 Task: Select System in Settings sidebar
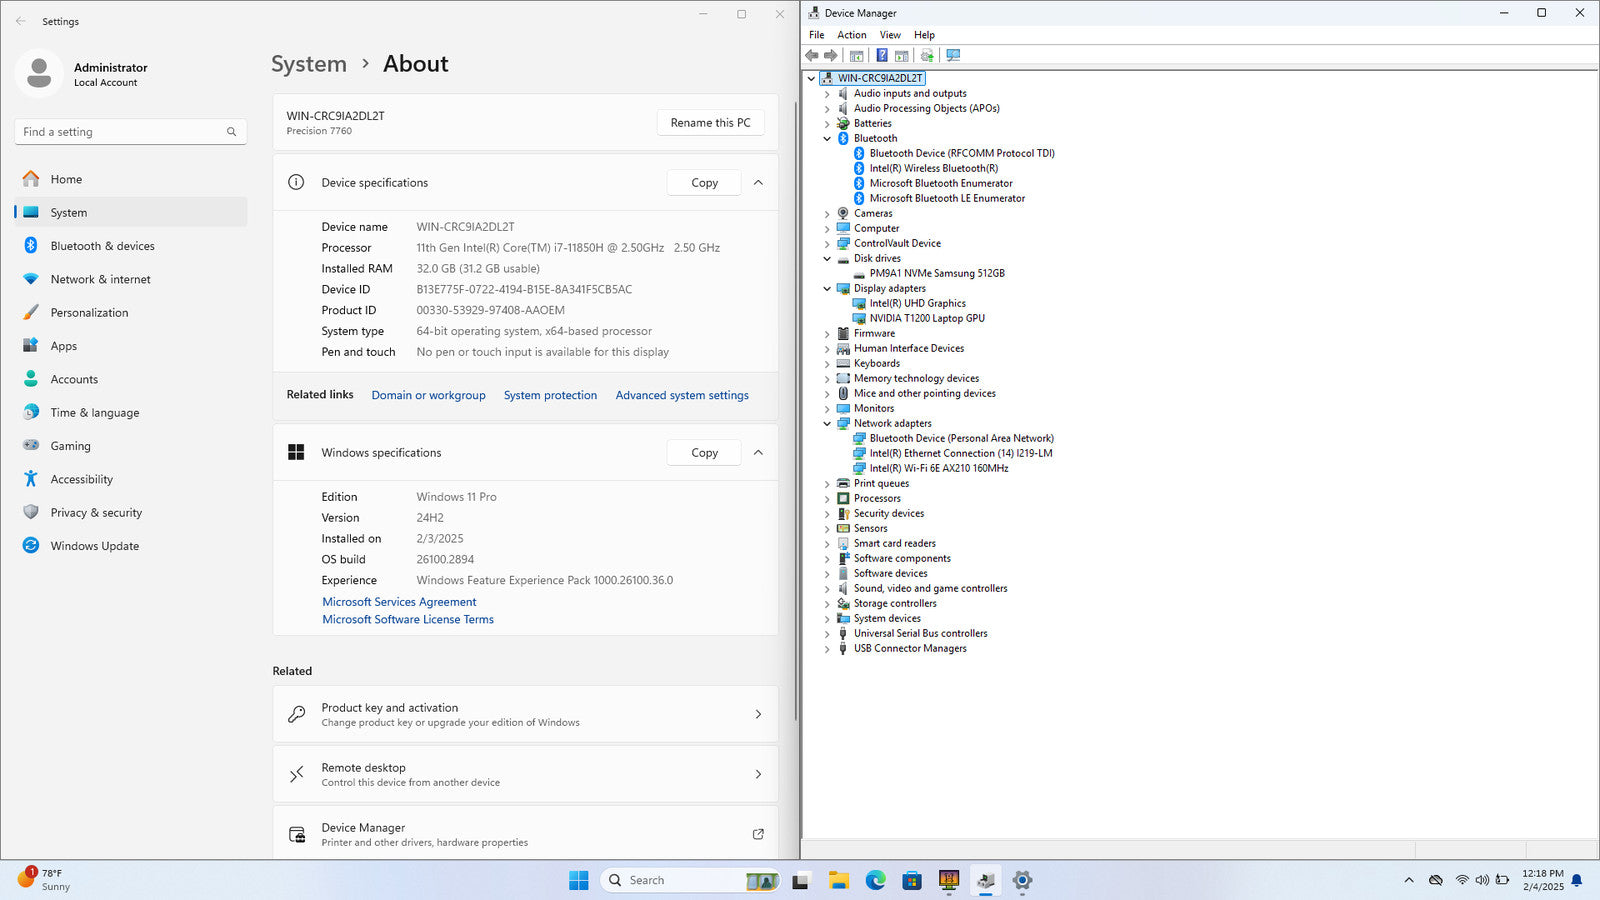tap(131, 212)
